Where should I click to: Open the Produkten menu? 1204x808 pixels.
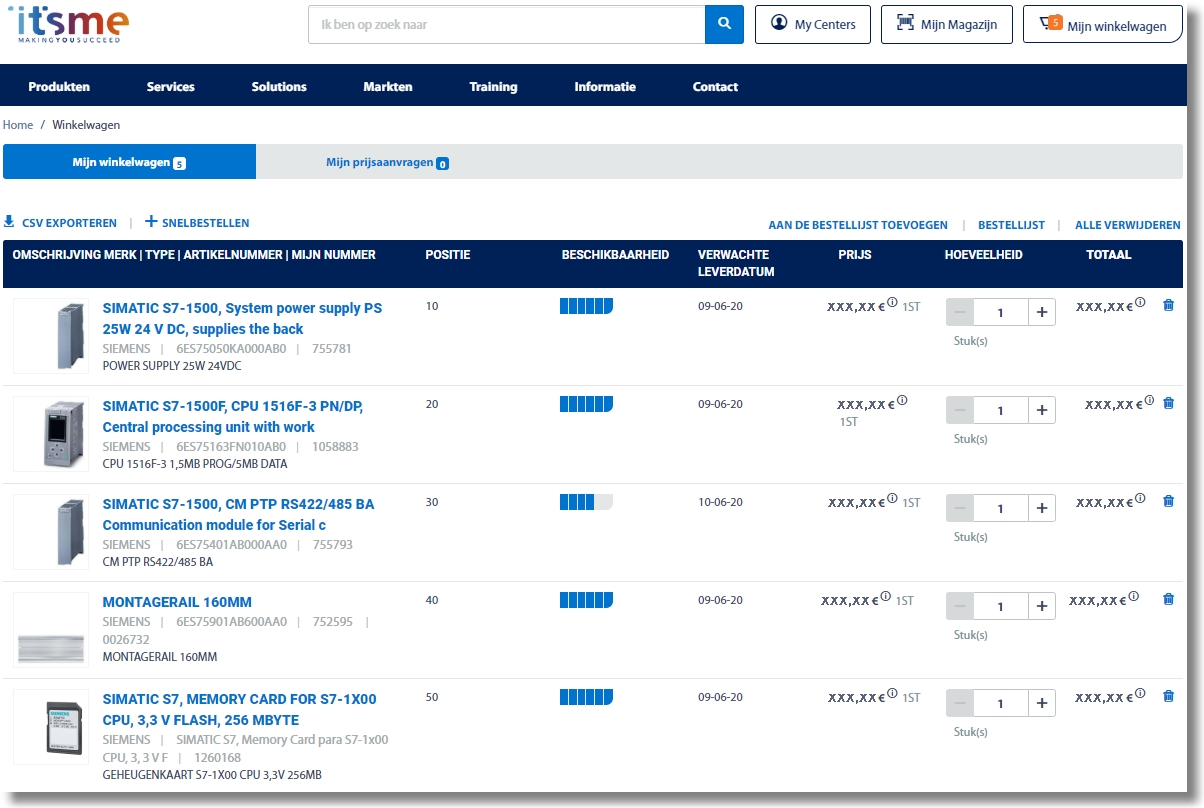[x=59, y=87]
